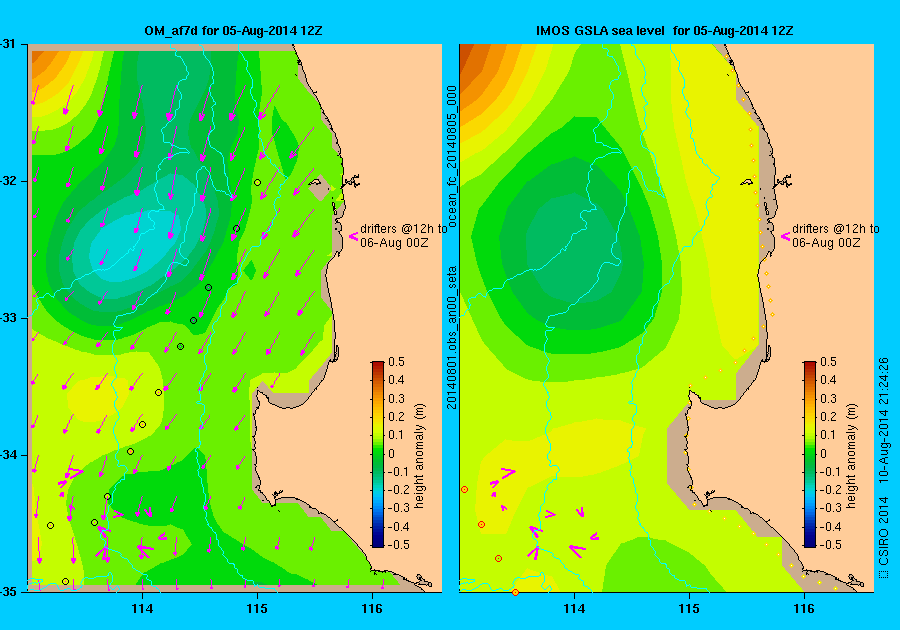The height and width of the screenshot is (630, 900).
Task: Click 'drifters @12h to 06-Aug 00Z' on left map
Action: tap(404, 236)
